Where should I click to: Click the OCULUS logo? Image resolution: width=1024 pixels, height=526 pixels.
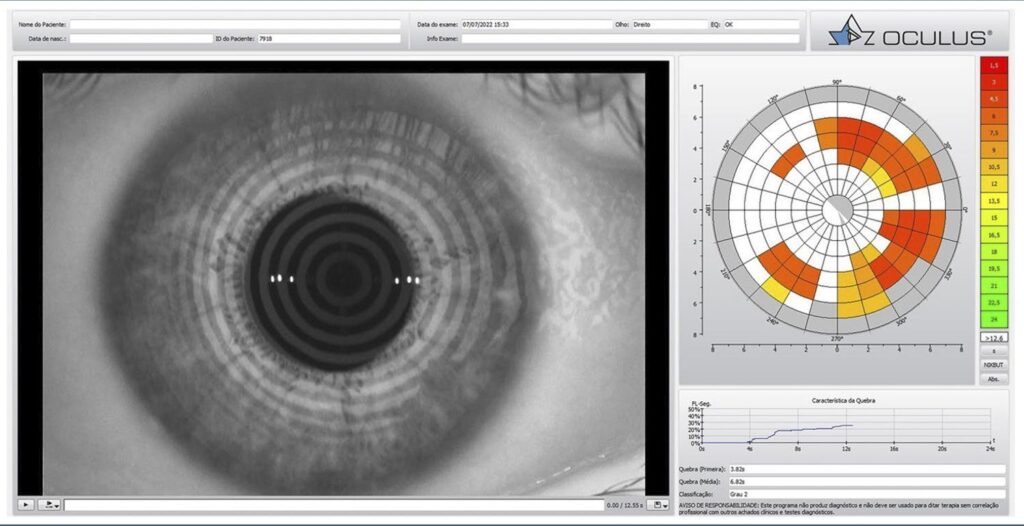click(909, 33)
